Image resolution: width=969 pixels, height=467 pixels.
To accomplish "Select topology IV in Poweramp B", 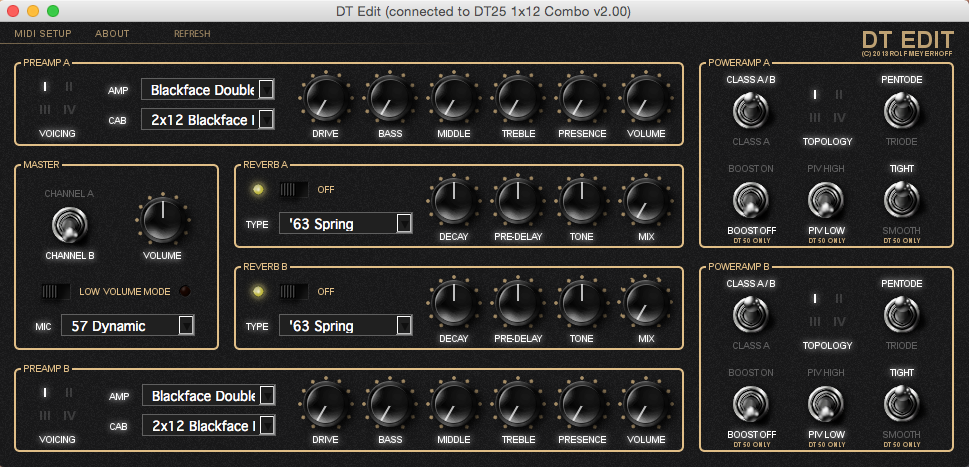I will pos(840,322).
